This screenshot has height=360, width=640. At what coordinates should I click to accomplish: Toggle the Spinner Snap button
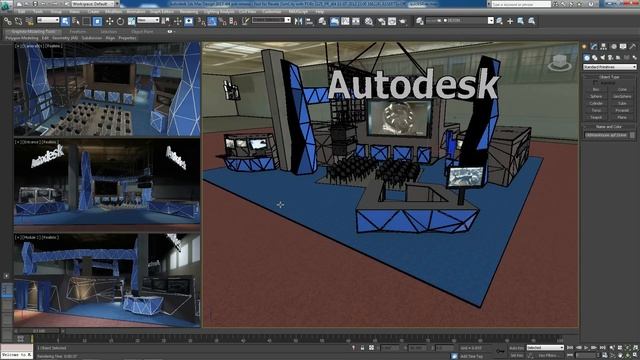tap(233, 21)
